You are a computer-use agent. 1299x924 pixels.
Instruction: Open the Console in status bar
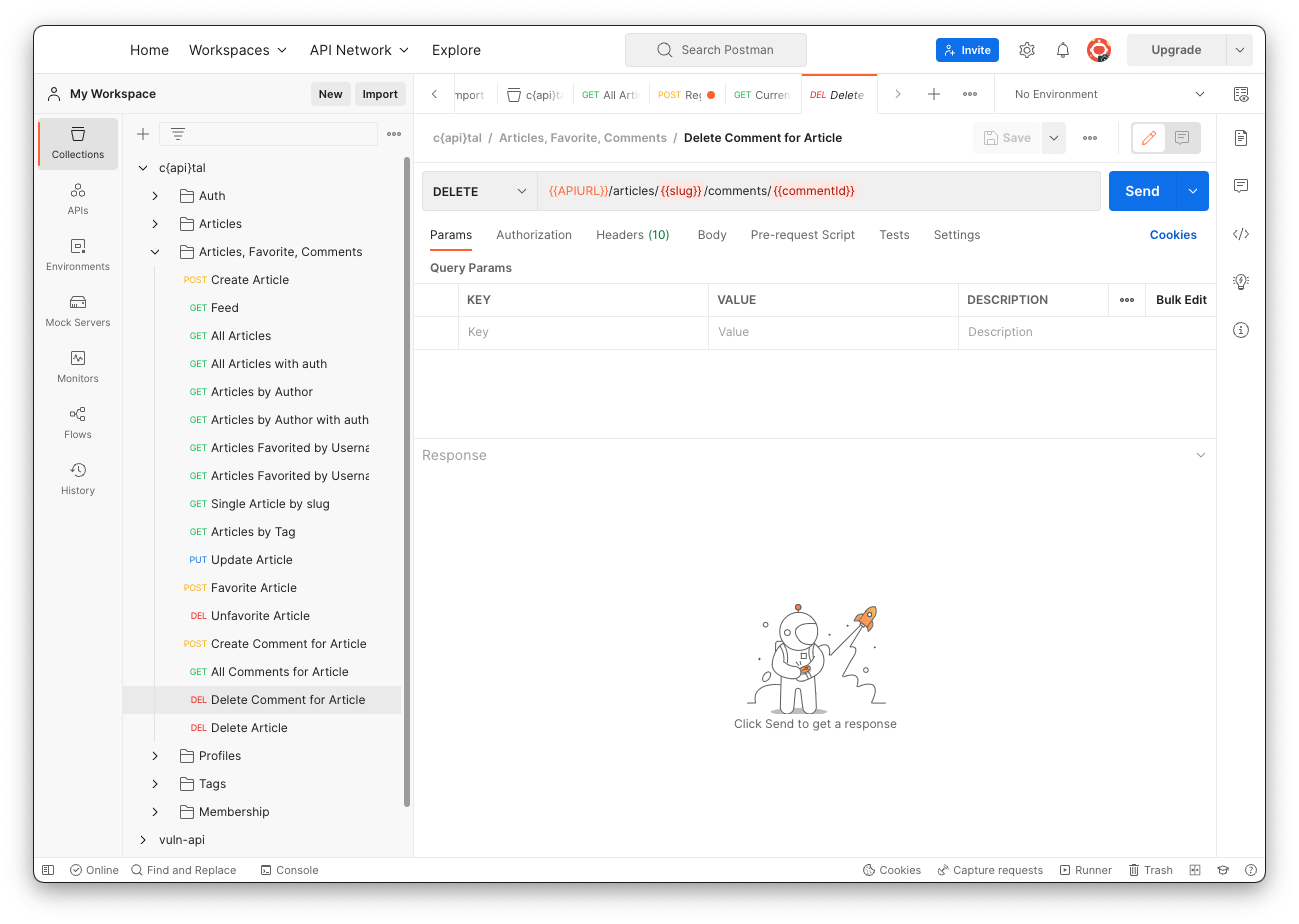(x=290, y=870)
